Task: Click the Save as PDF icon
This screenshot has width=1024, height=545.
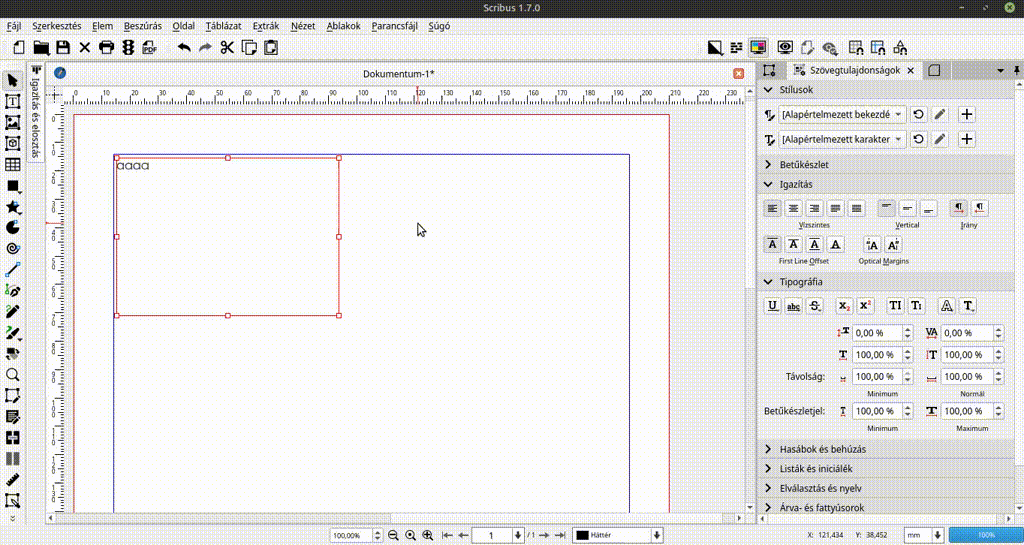Action: (x=150, y=47)
